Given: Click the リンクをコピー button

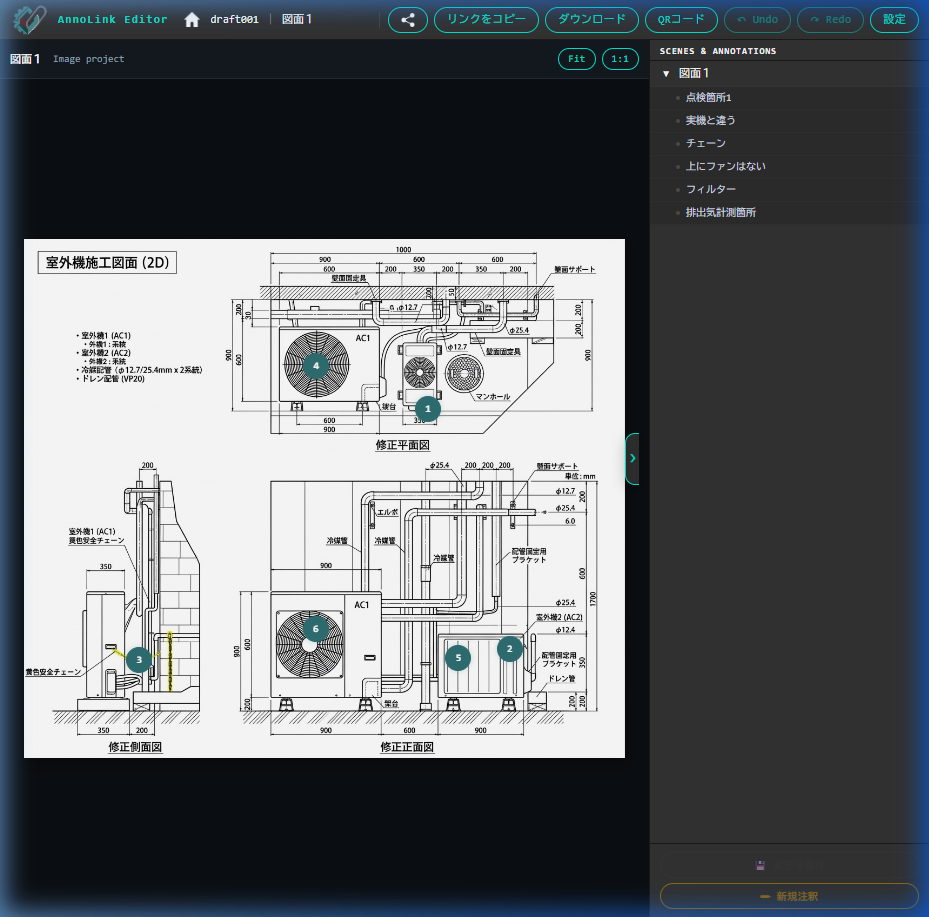Looking at the screenshot, I should [486, 20].
